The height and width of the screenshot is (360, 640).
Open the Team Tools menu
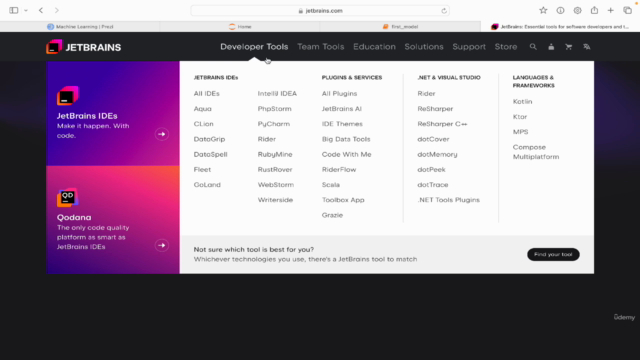pyautogui.click(x=320, y=47)
